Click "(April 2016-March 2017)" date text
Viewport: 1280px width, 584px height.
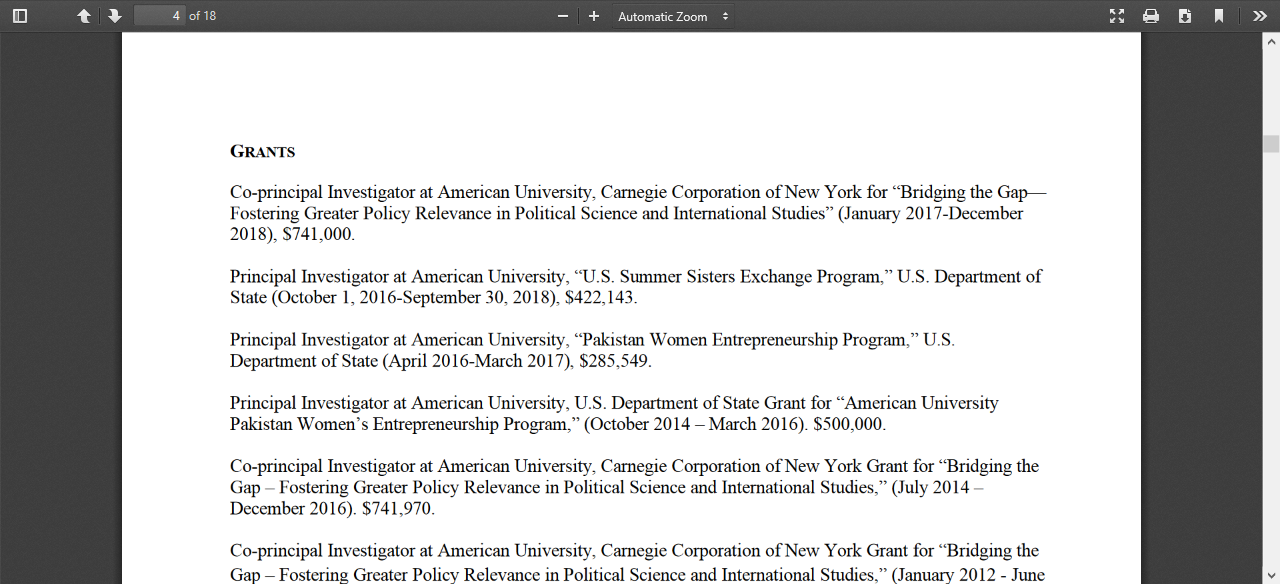pyautogui.click(x=479, y=361)
